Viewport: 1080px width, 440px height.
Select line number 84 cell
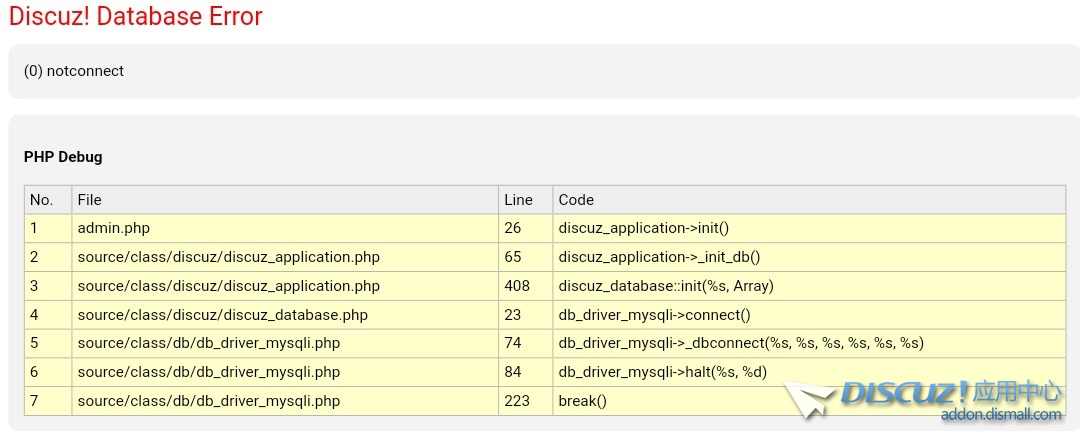(x=512, y=372)
